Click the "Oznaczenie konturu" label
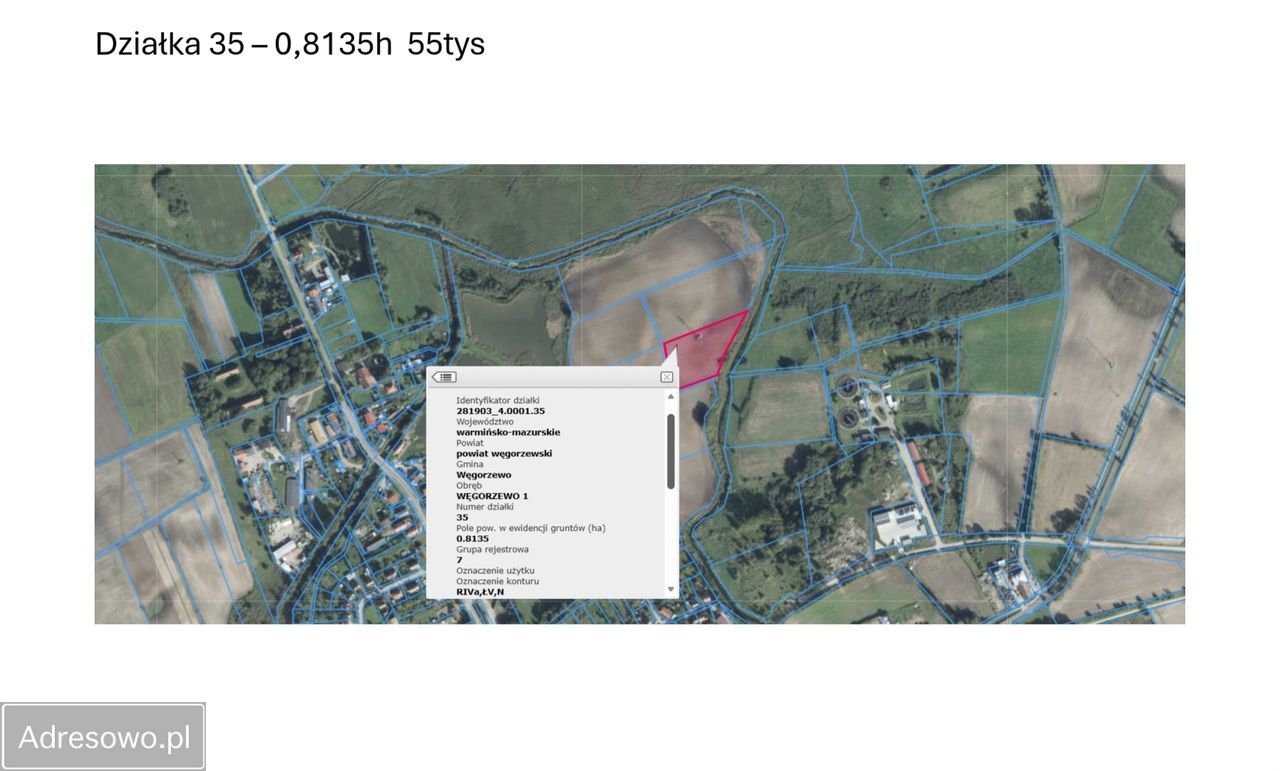 498,581
